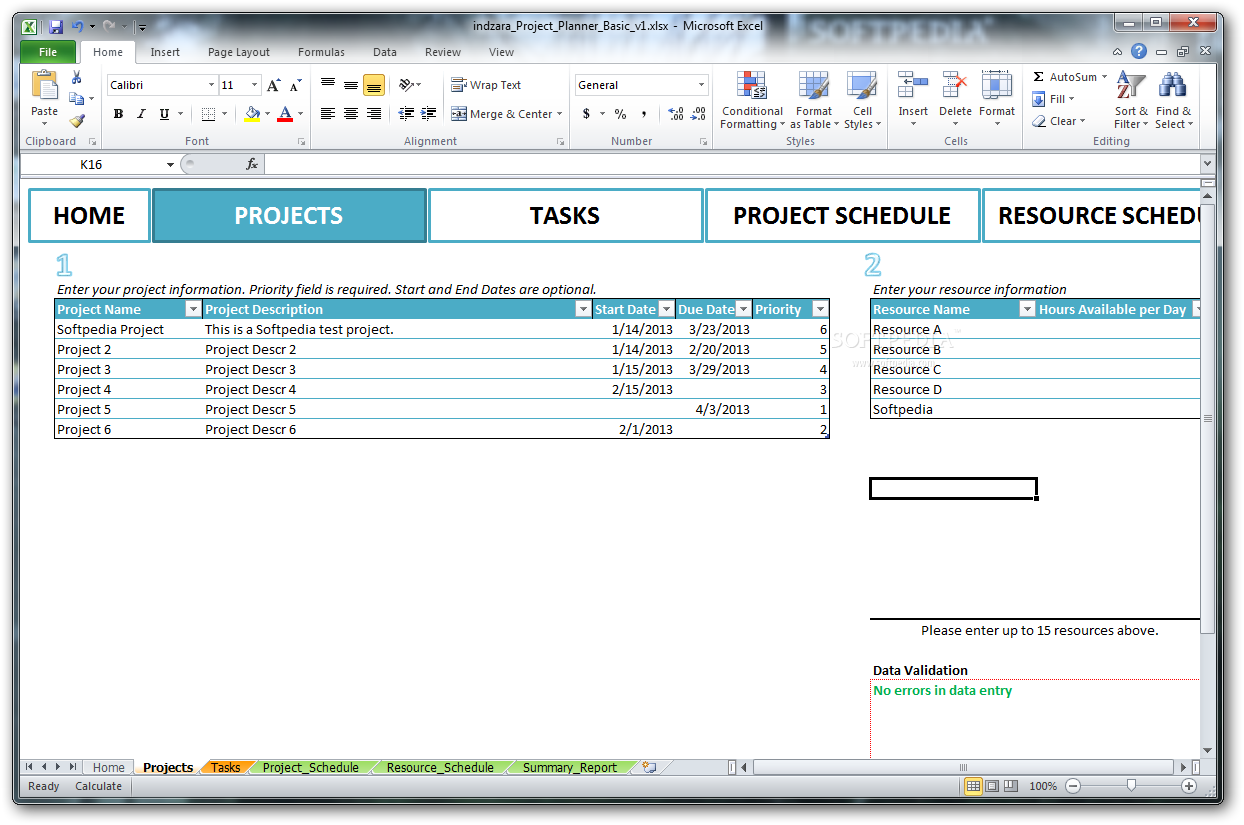Open the font size dropdown
The width and height of the screenshot is (1244, 825).
pyautogui.click(x=255, y=86)
